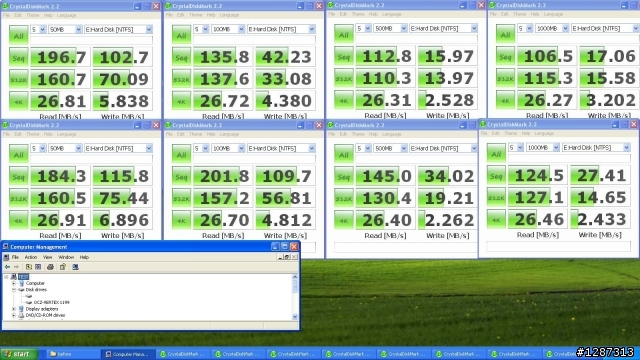
Task: Open test size dropdown in window showing 196.7
Action: (x=78, y=29)
